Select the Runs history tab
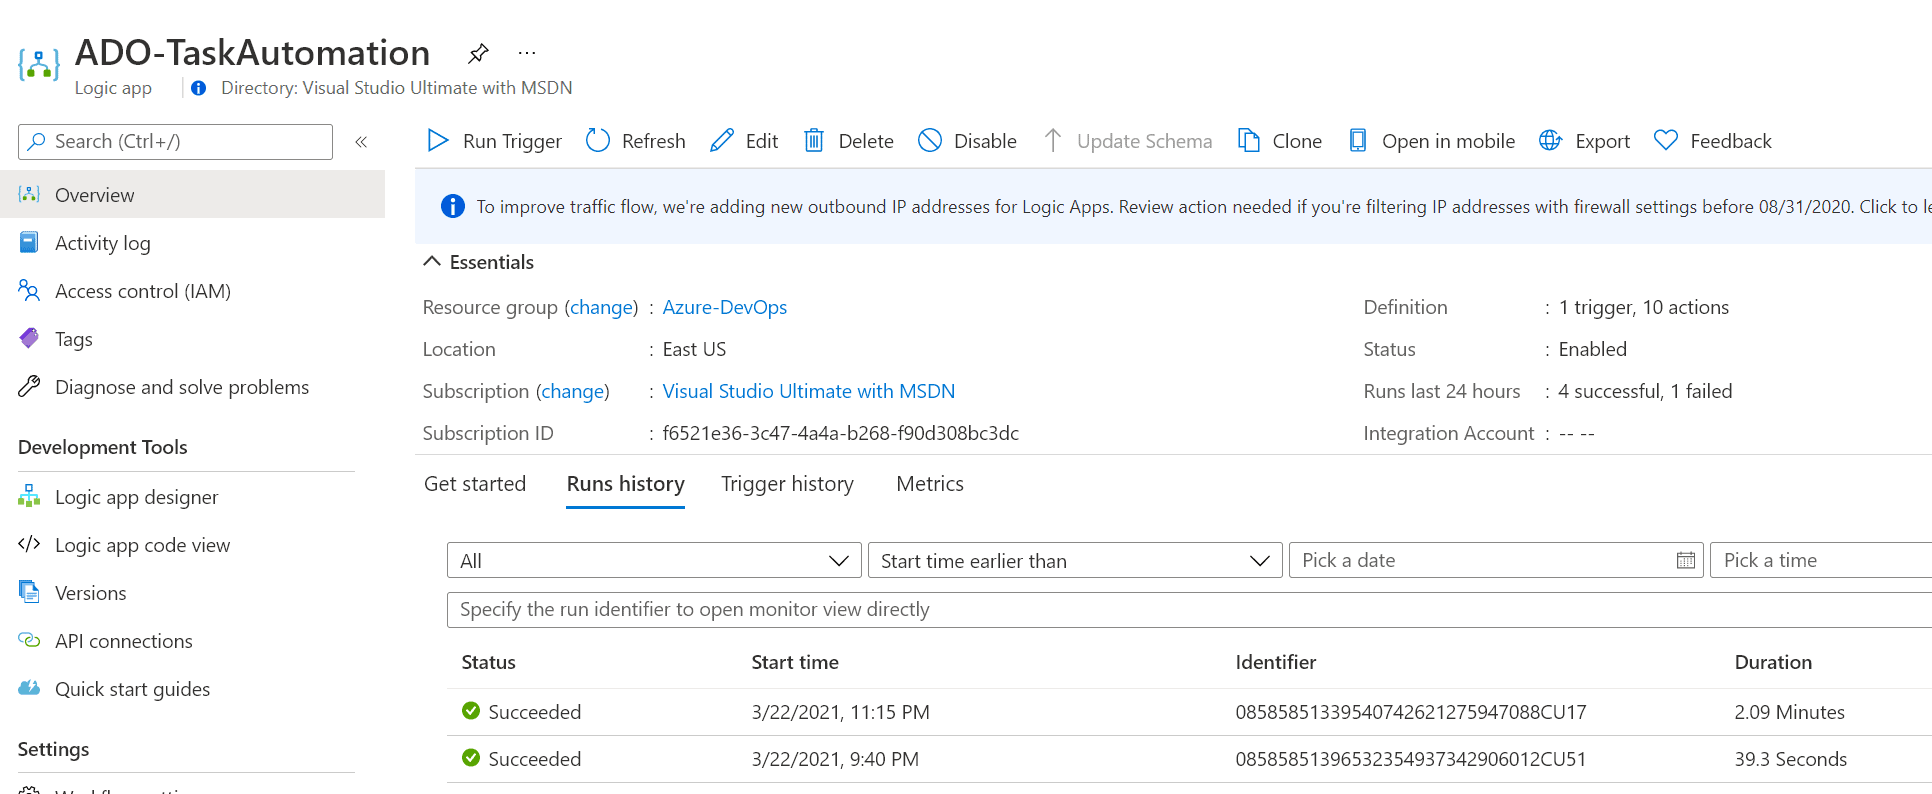The image size is (1932, 794). pos(625,484)
